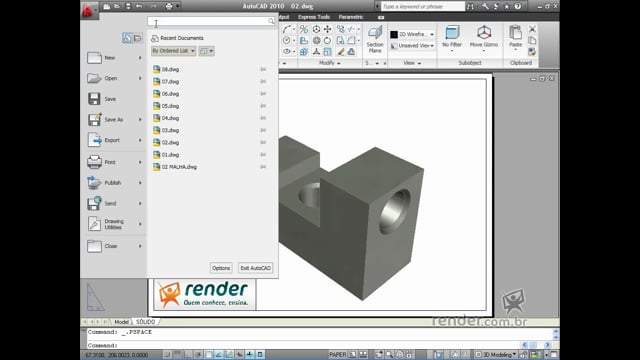Toggle Open Documents view button
The width and height of the screenshot is (640, 360).
tap(138, 38)
